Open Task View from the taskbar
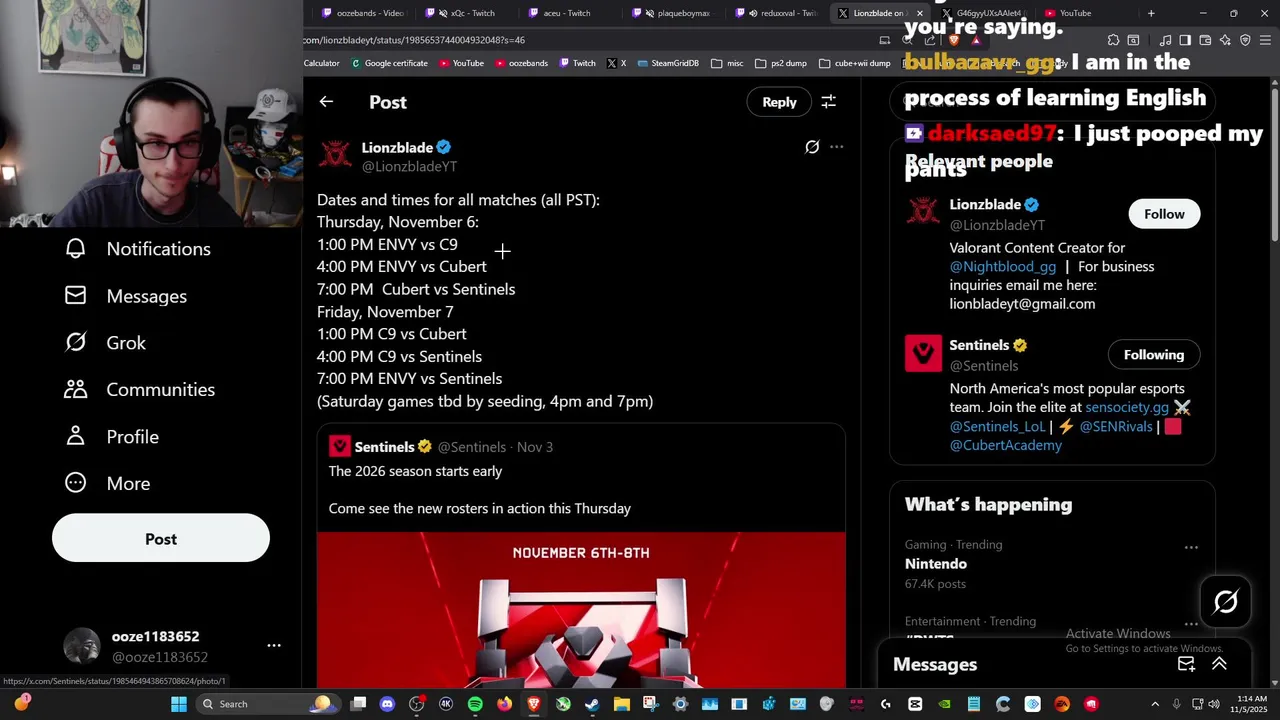Screen dimensions: 1280x720 point(358,704)
